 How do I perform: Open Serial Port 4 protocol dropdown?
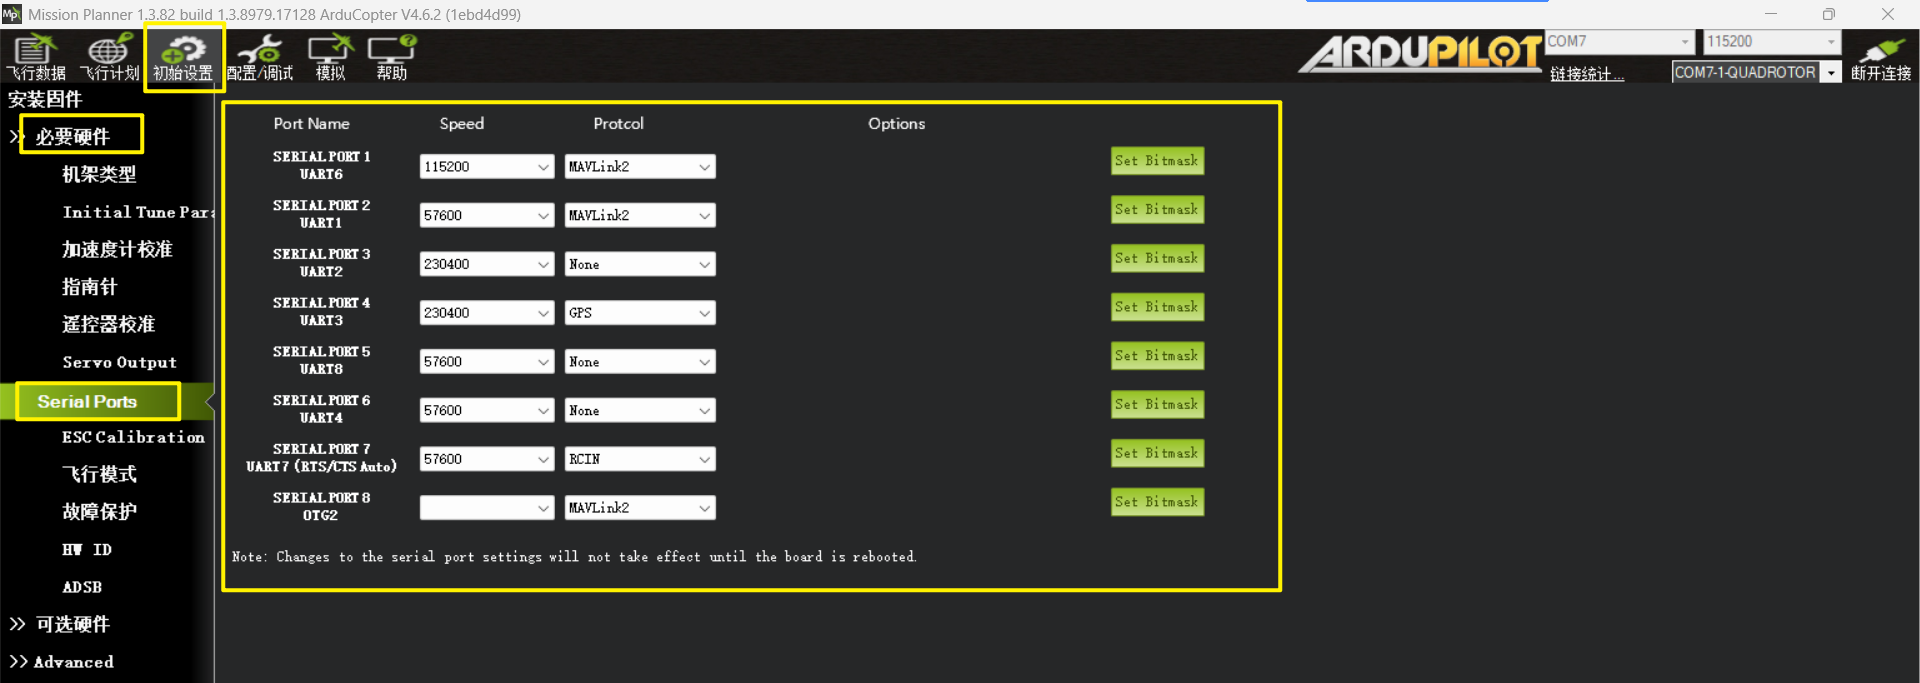640,313
